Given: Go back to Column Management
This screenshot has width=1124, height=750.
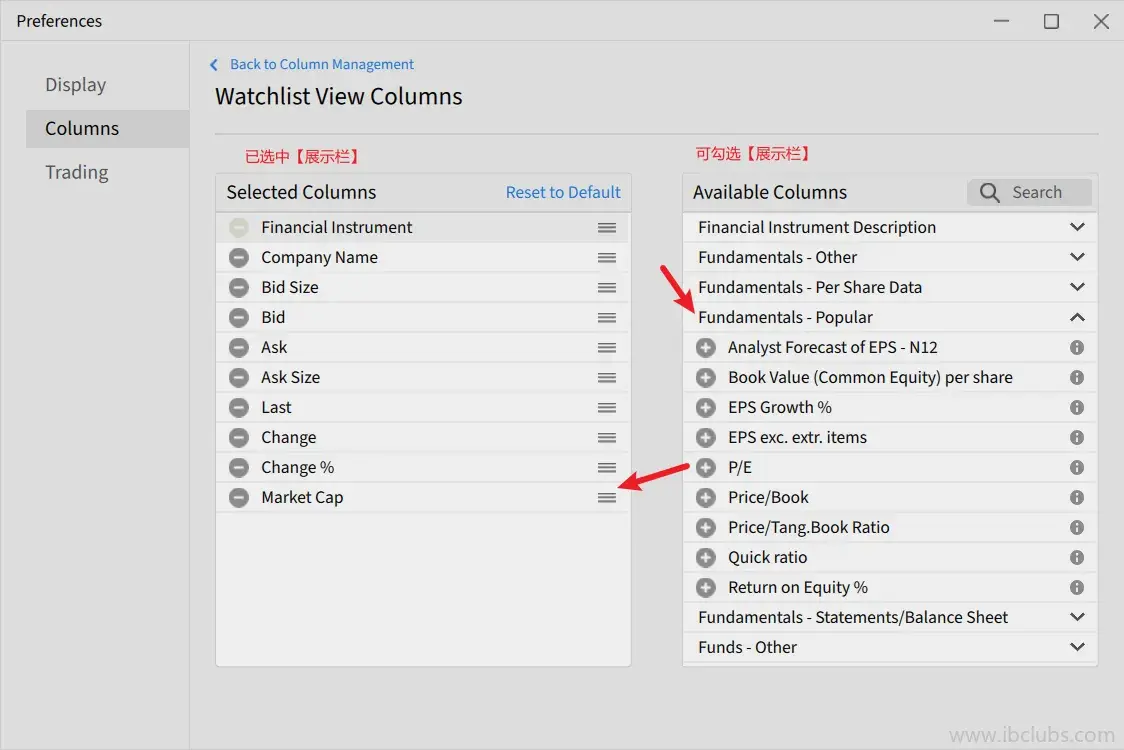Looking at the screenshot, I should pyautogui.click(x=312, y=65).
